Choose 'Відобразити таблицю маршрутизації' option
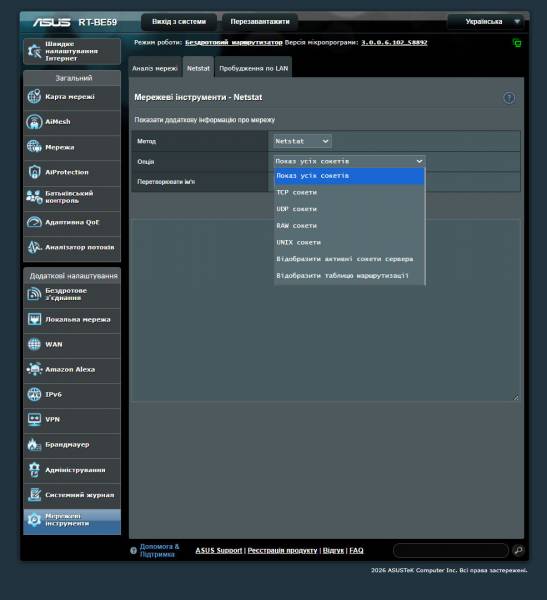 [x=349, y=276]
